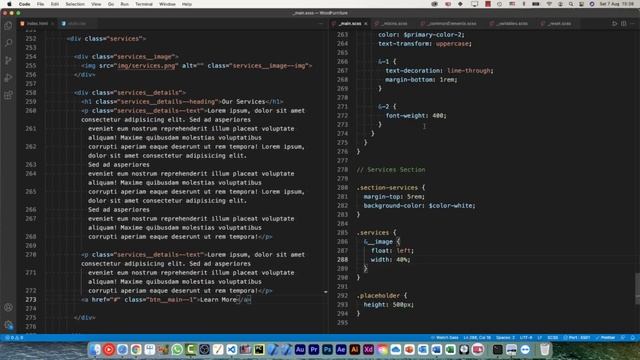Click the '.placeholder' selector on line 292
Image resolution: width=640 pixels, height=360 pixels.
click(x=378, y=296)
